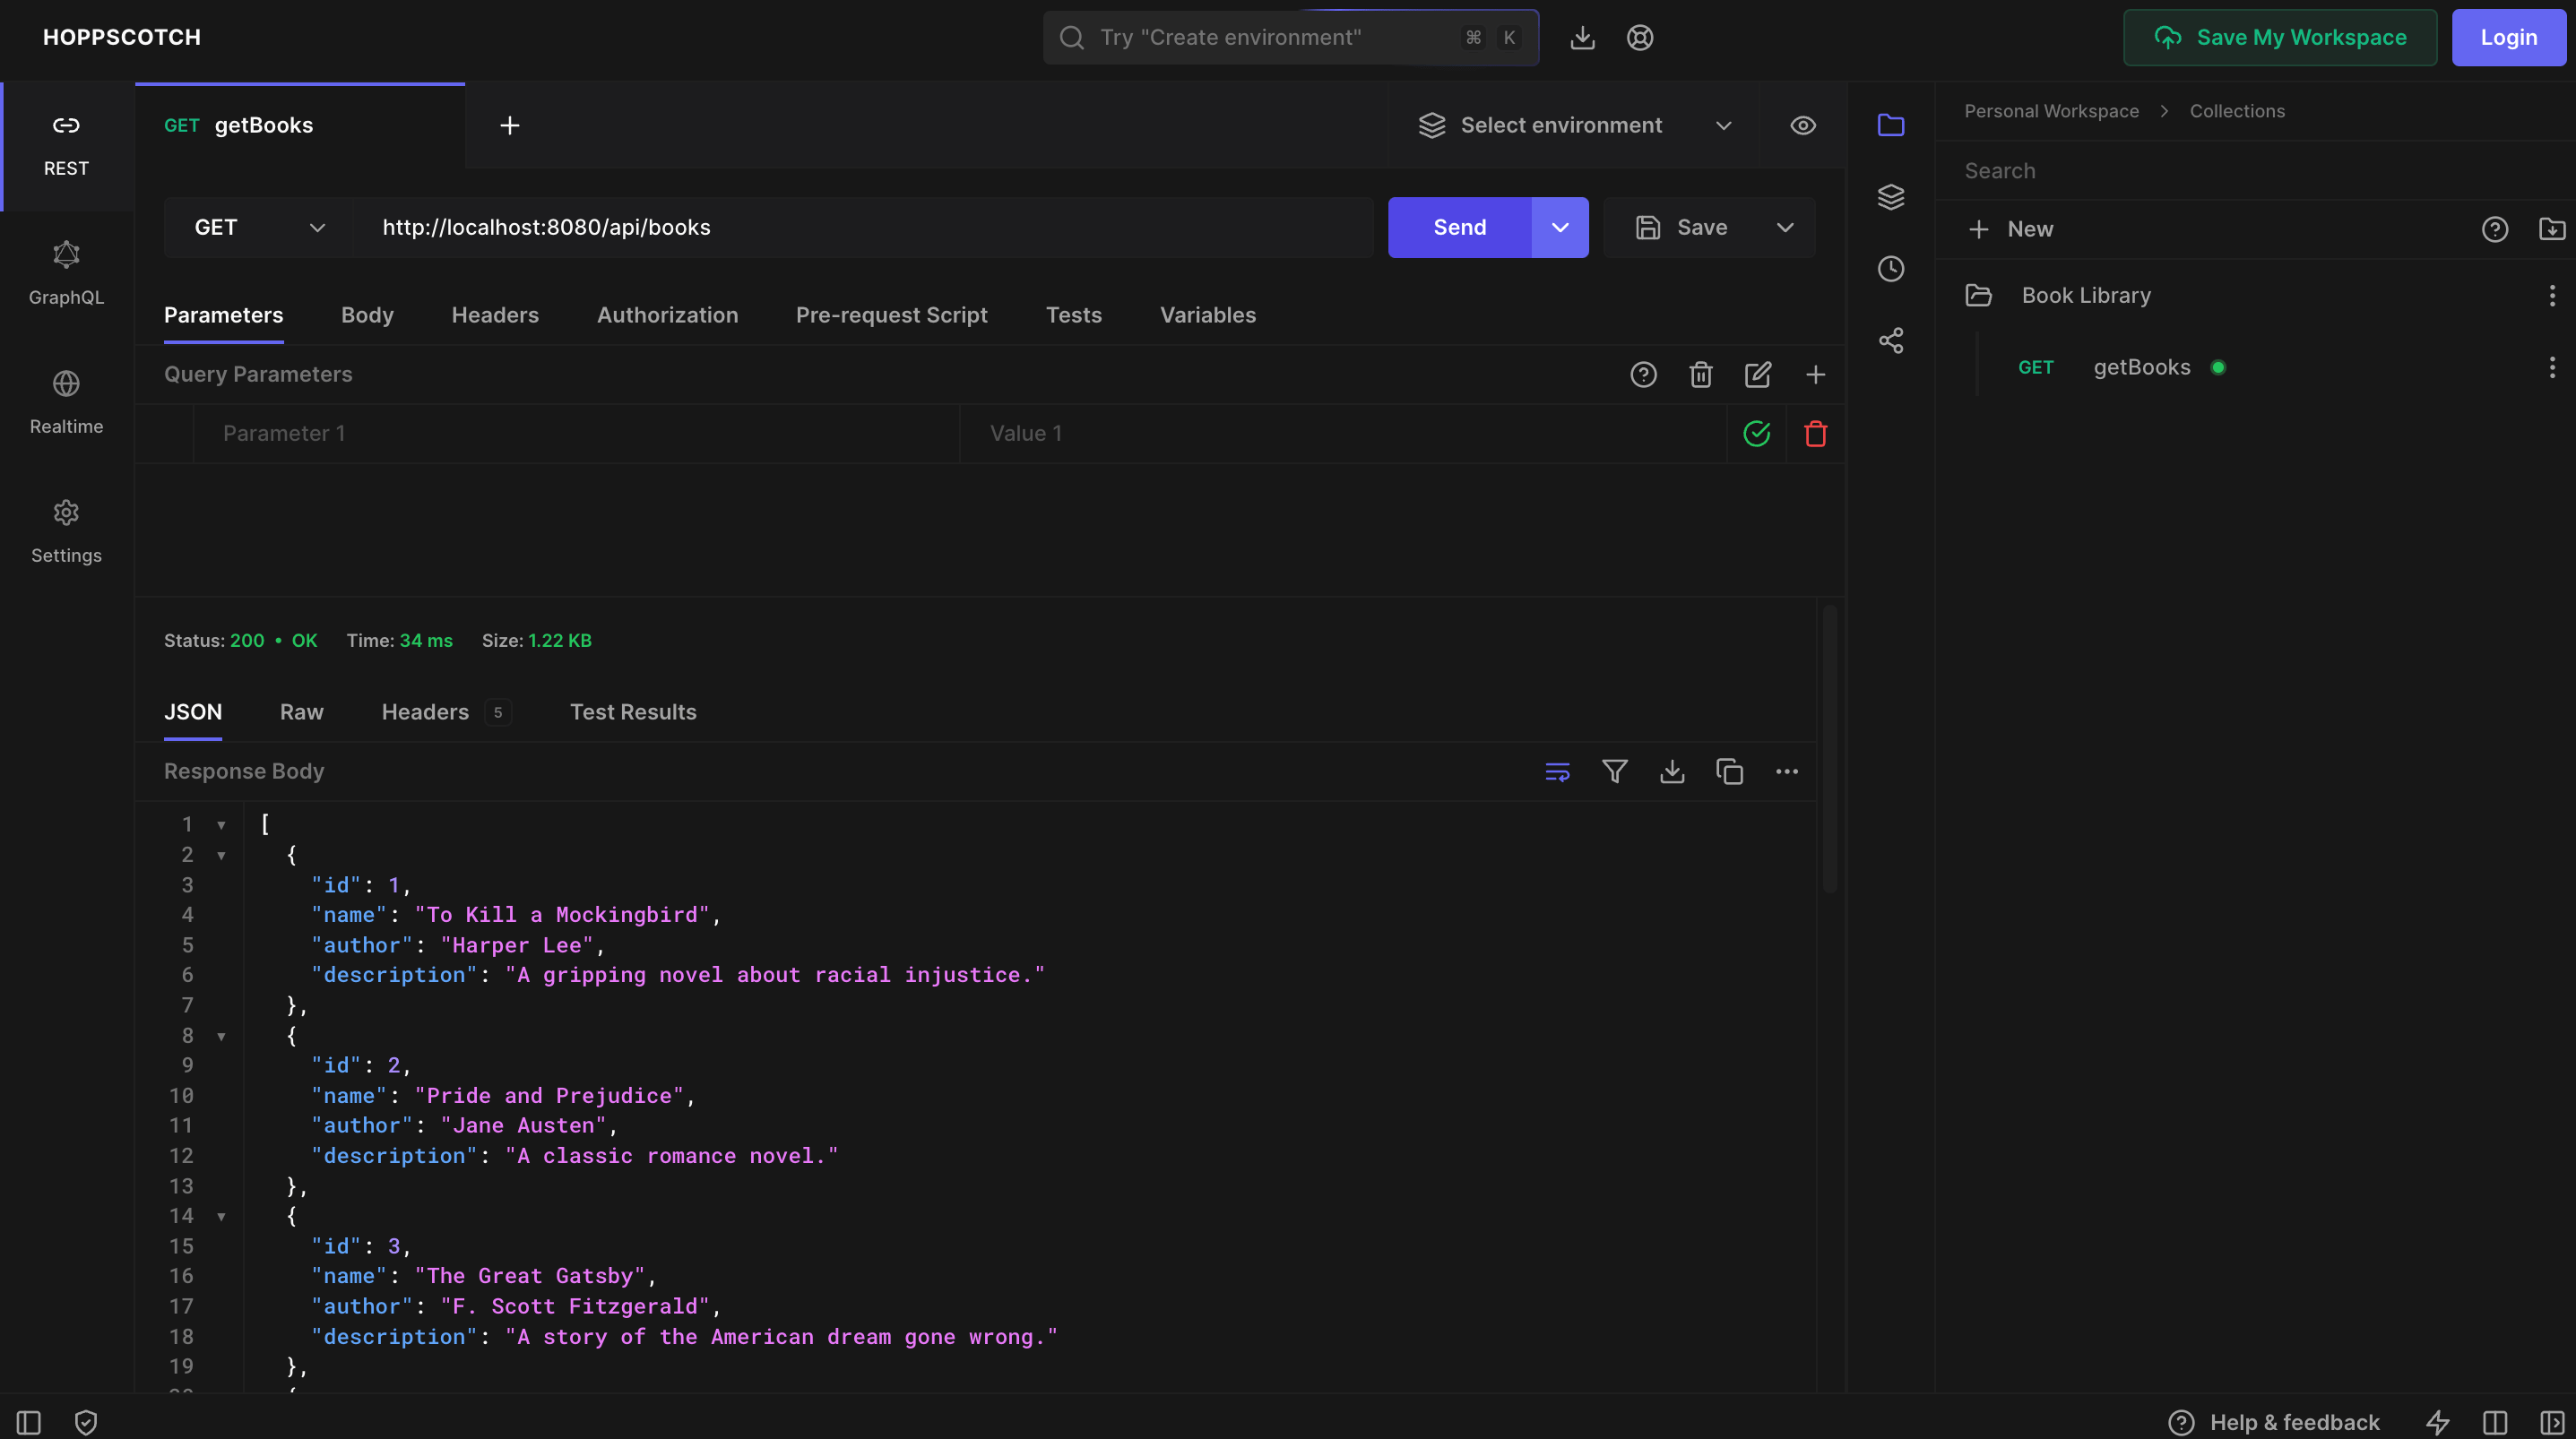Screen dimensions: 2576x1439
Task: Click the Collections icon
Action: coord(1888,124)
